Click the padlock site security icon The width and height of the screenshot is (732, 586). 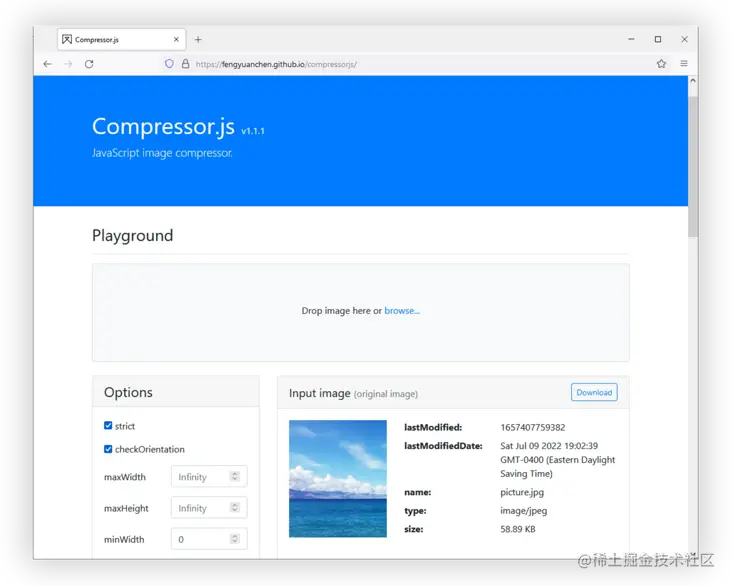pos(185,64)
